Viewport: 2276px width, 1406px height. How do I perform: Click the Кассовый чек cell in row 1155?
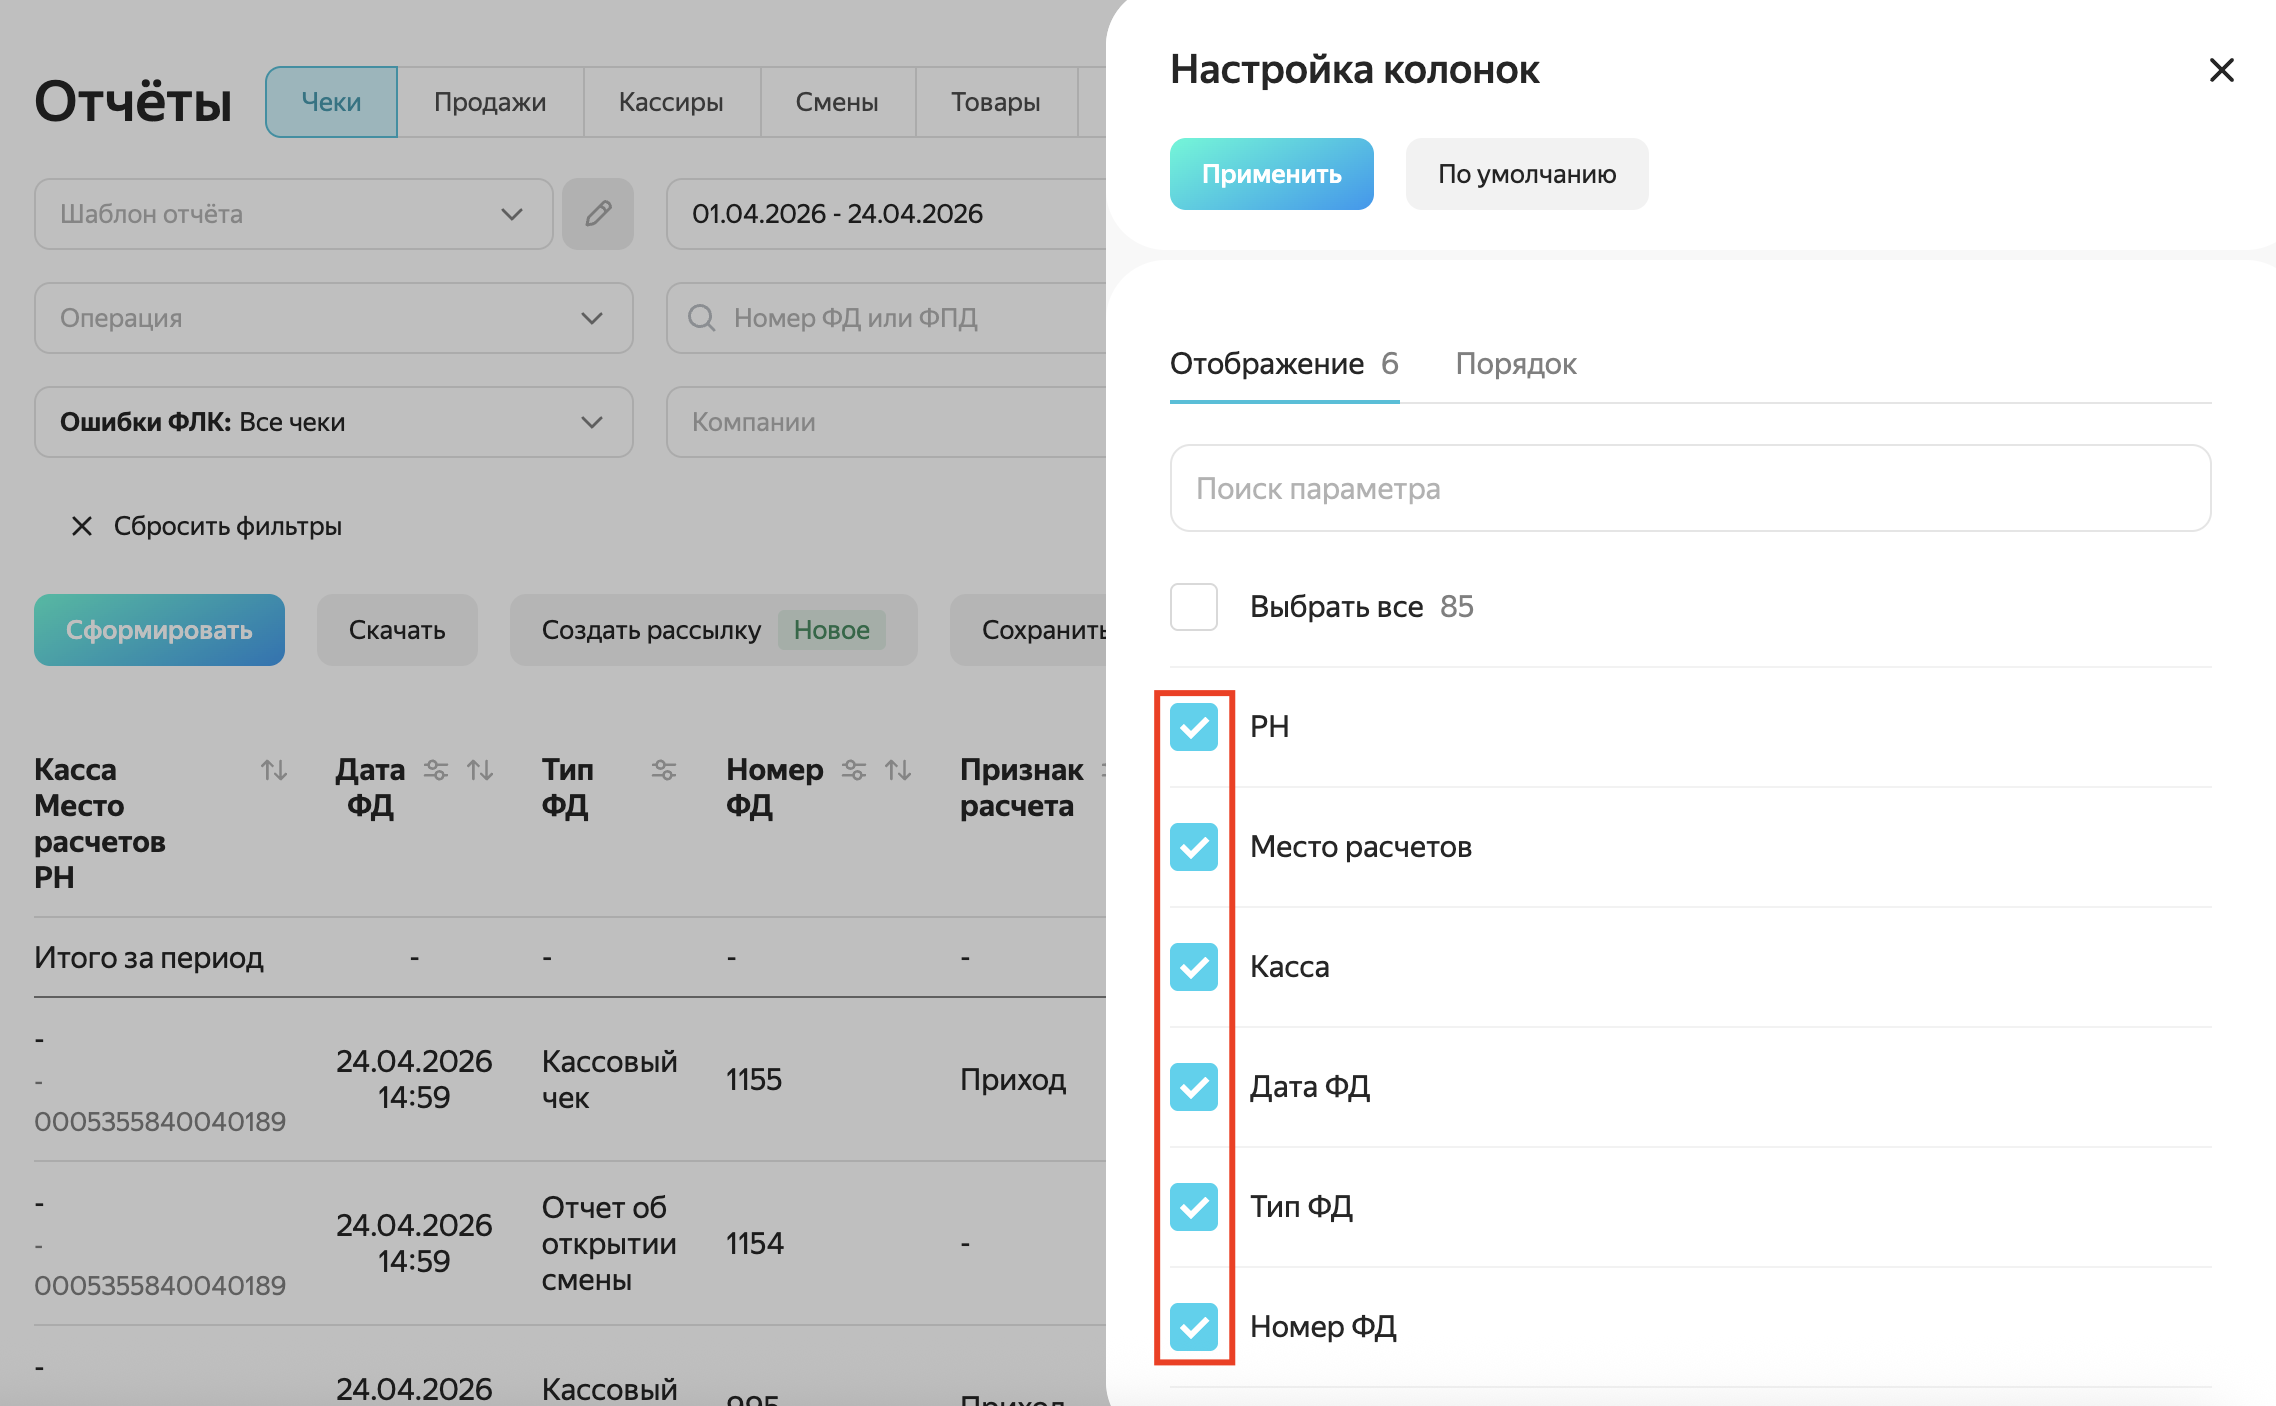click(x=609, y=1080)
